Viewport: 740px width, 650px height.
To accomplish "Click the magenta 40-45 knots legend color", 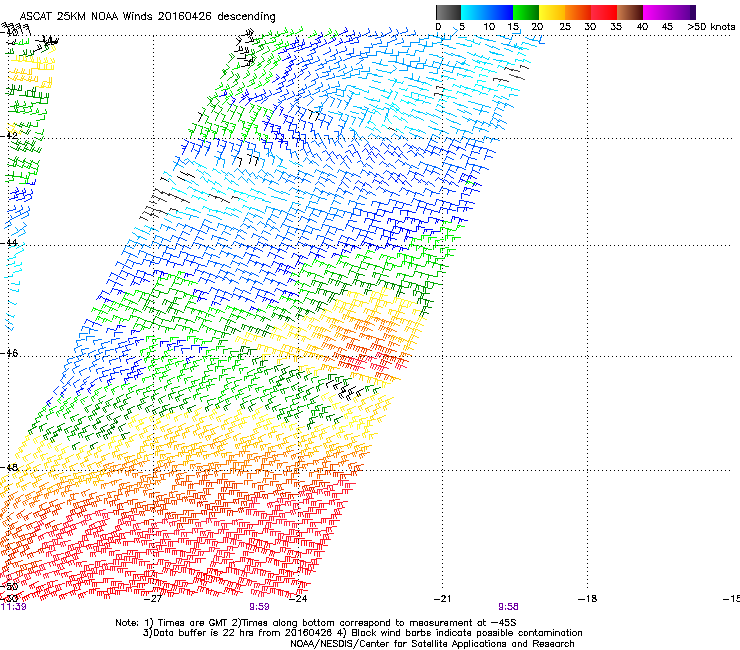I will coord(656,12).
